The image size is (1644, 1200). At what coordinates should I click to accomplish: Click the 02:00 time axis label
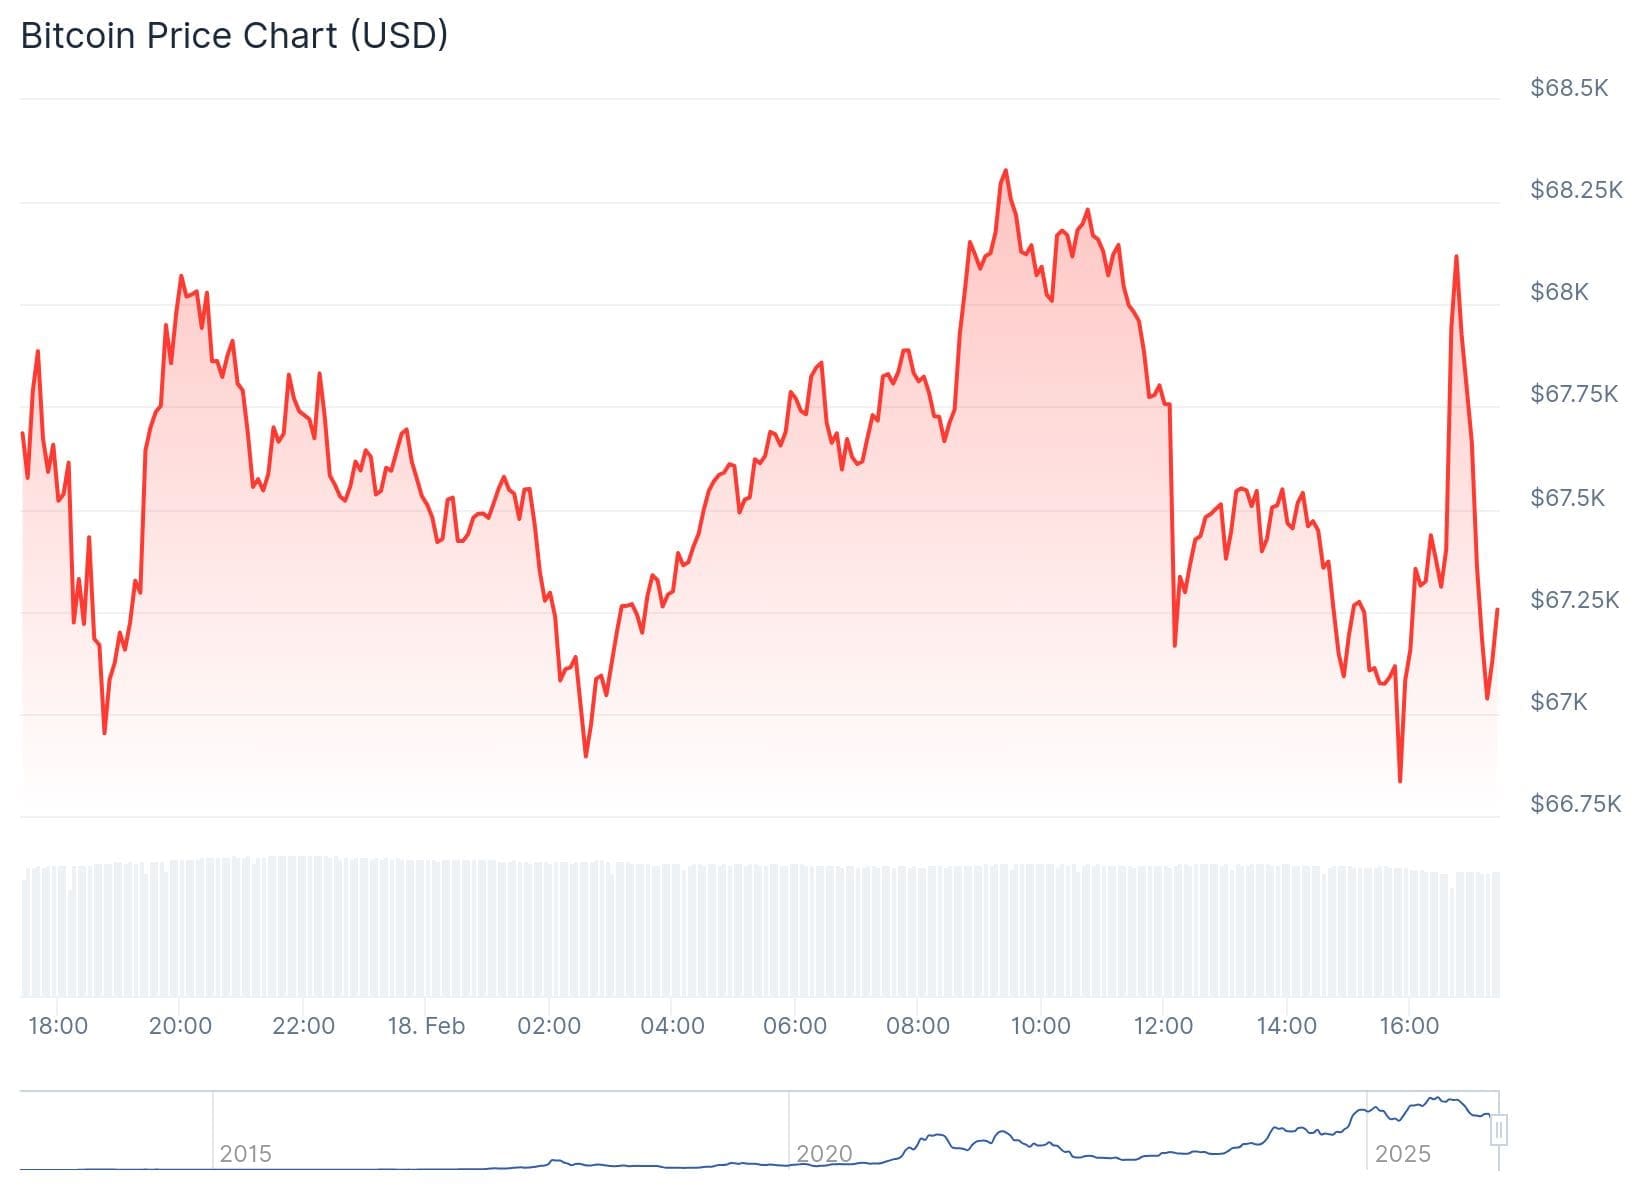click(x=549, y=1026)
